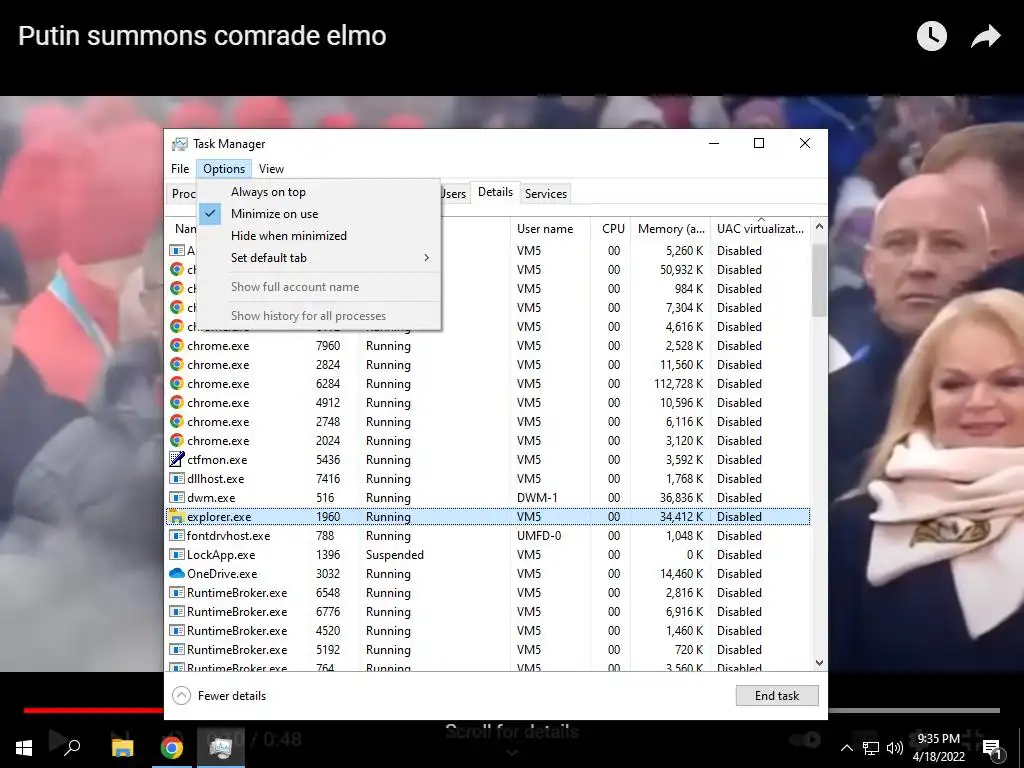Screen dimensions: 1024x768
Task: Click the 112,728 K memory value
Action: 679,383
